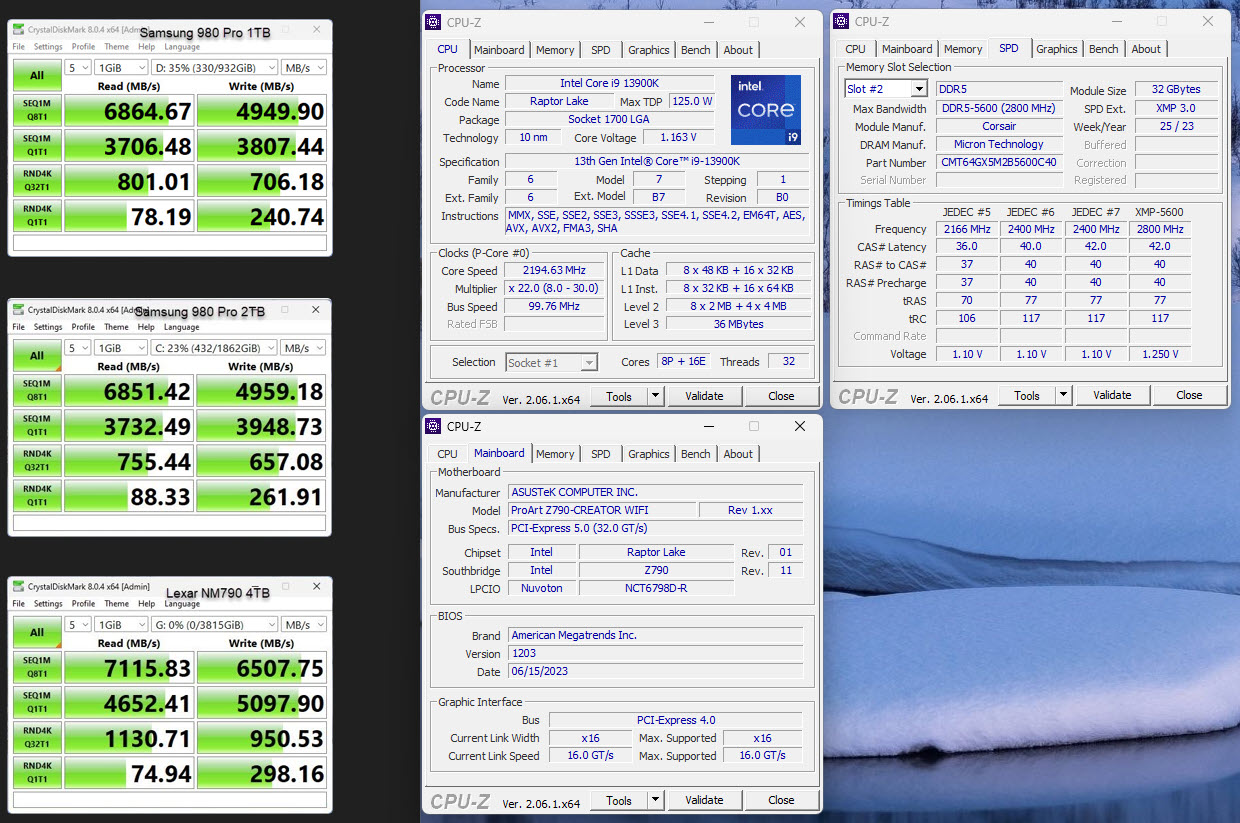
Task: Open the 1GiB size dropdown in C: drive window
Action: tap(121, 348)
